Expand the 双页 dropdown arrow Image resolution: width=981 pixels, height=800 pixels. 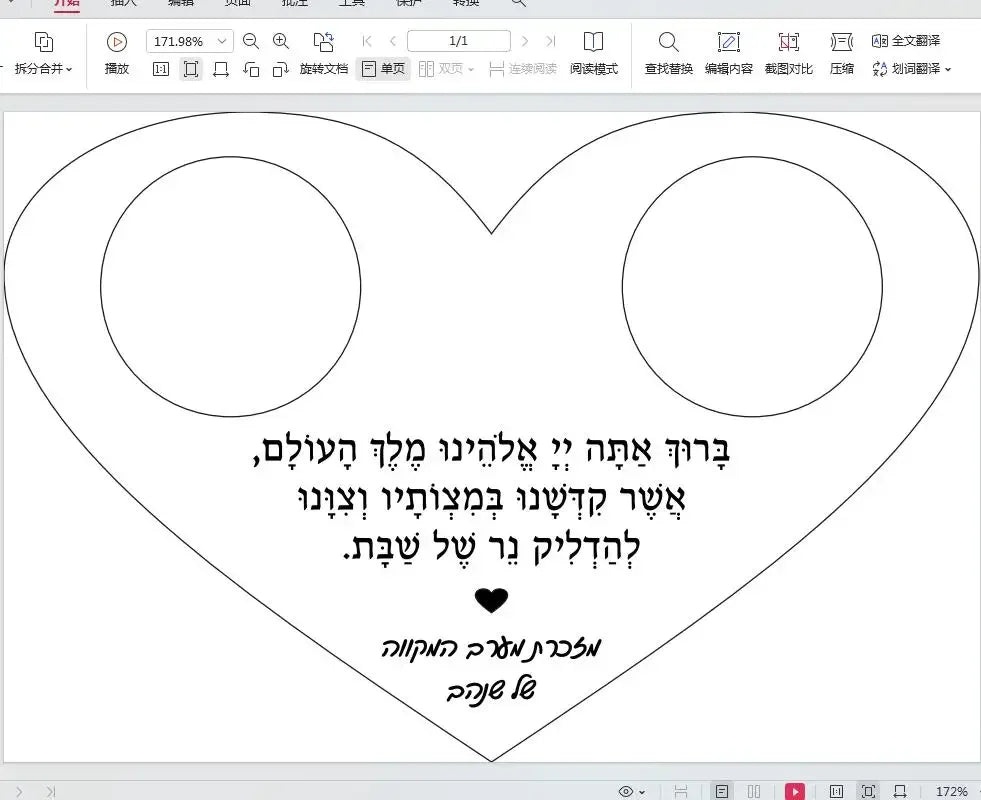[x=471, y=69]
